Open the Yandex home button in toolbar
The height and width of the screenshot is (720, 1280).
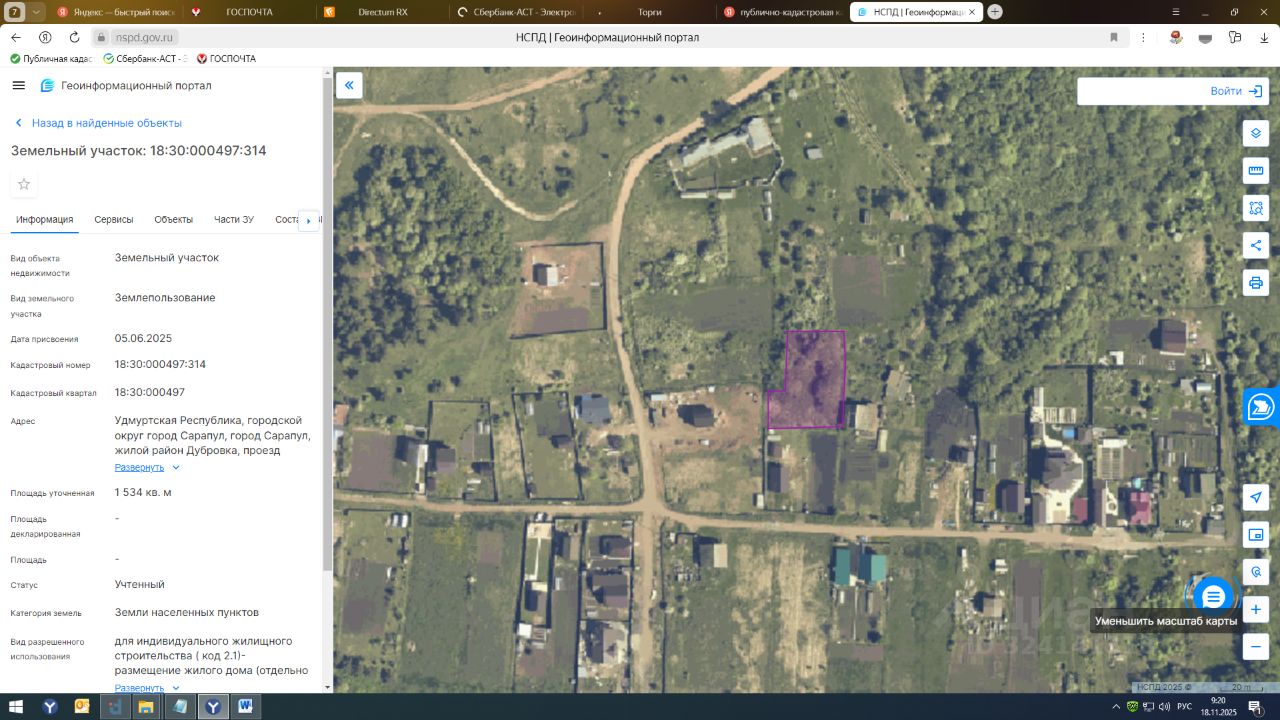[45, 37]
